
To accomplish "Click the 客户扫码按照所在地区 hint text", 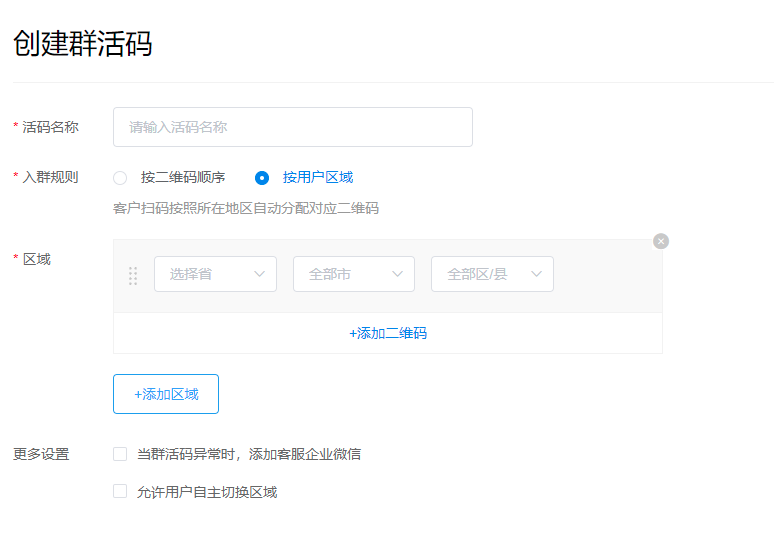I will [x=246, y=209].
